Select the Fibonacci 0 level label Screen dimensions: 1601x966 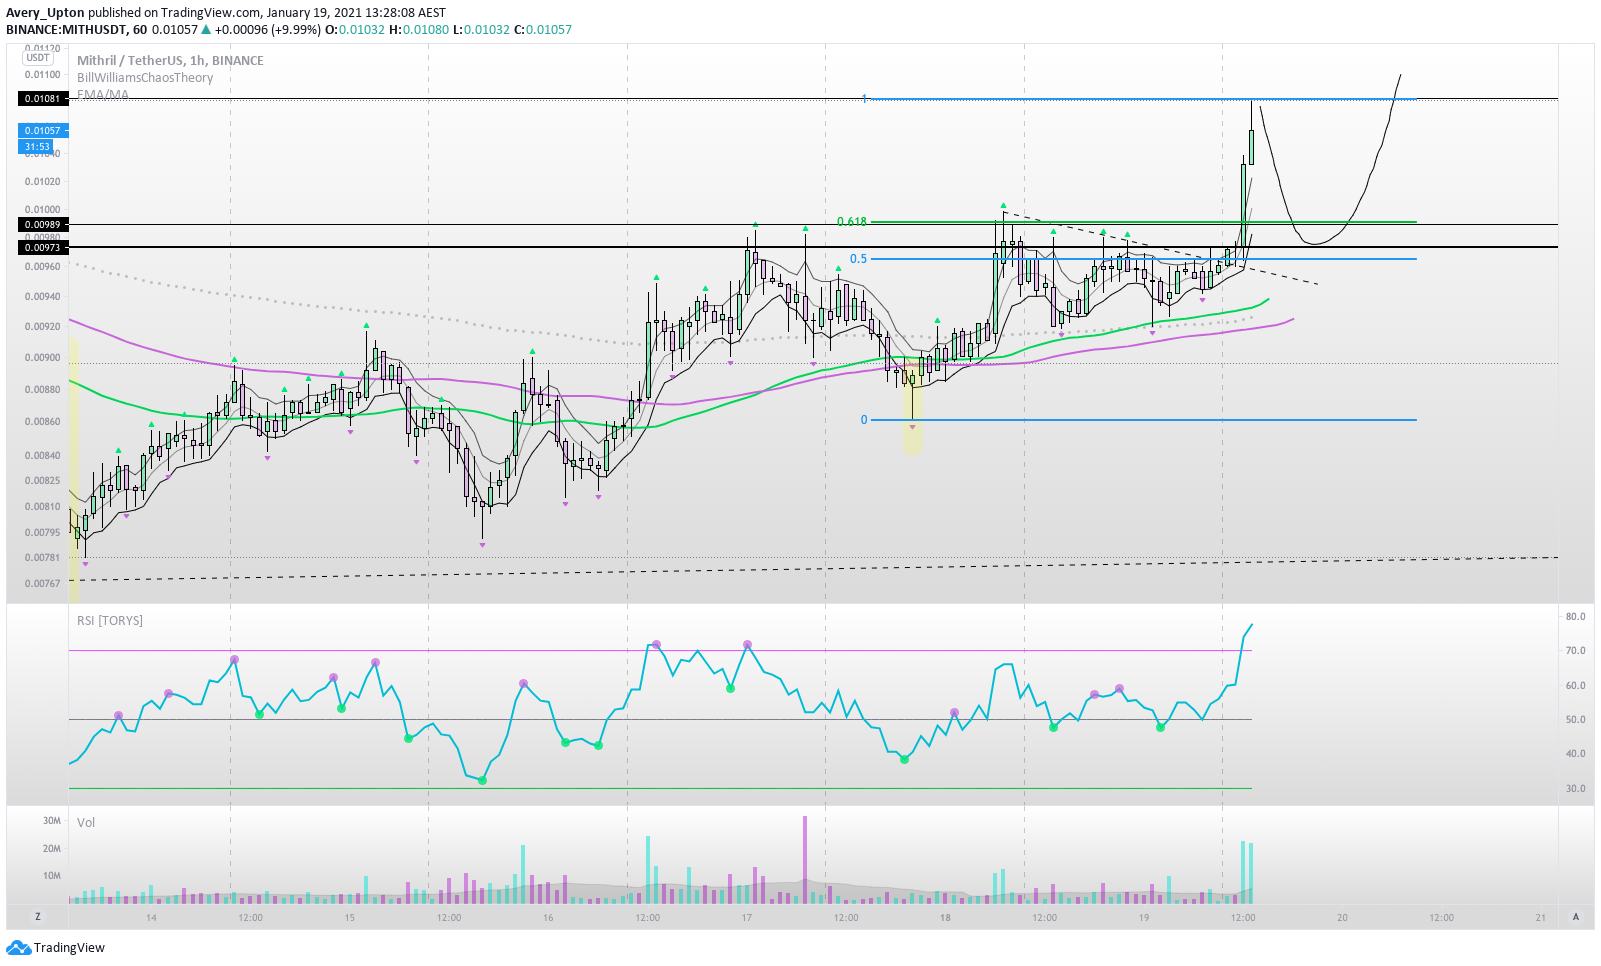(x=864, y=420)
